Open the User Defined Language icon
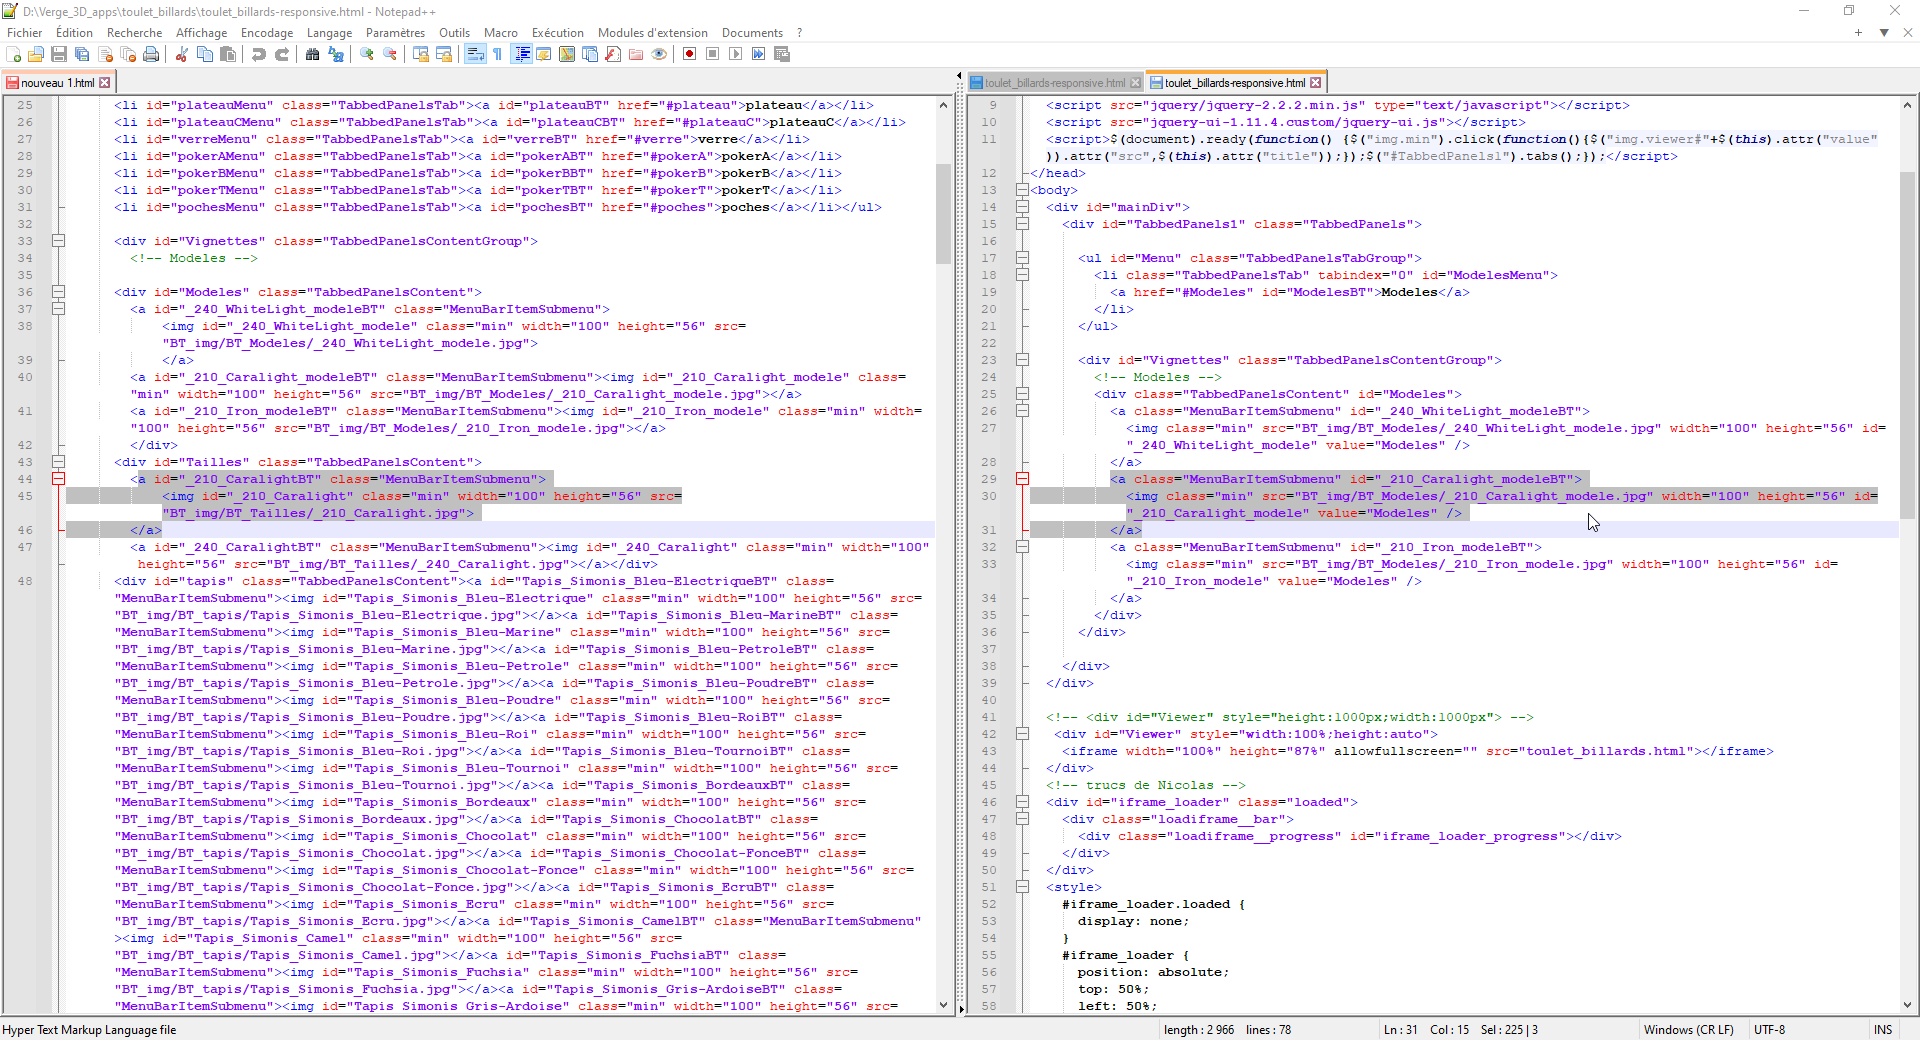Viewport: 1920px width, 1040px height. click(544, 54)
